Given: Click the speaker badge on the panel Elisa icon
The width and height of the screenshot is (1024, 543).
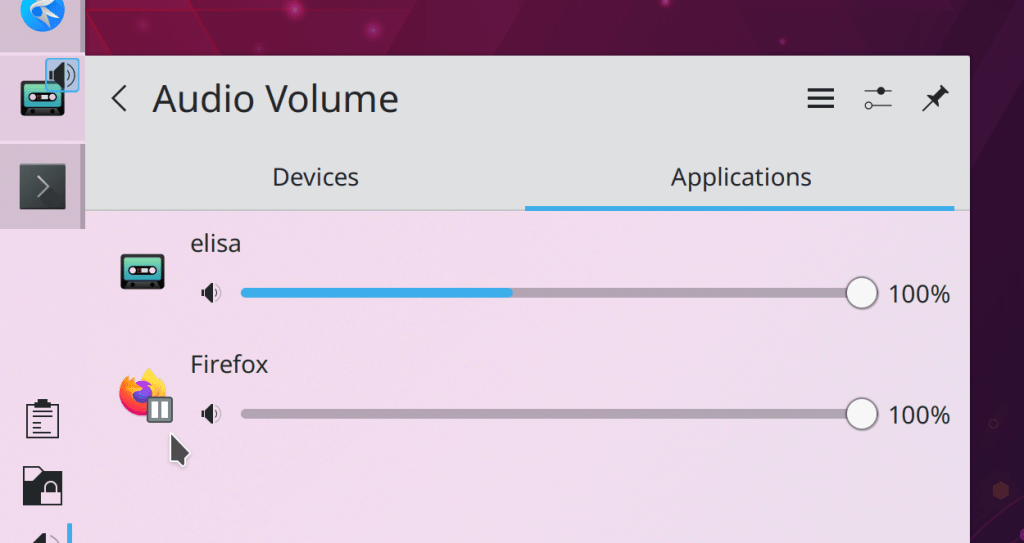Looking at the screenshot, I should (x=63, y=75).
